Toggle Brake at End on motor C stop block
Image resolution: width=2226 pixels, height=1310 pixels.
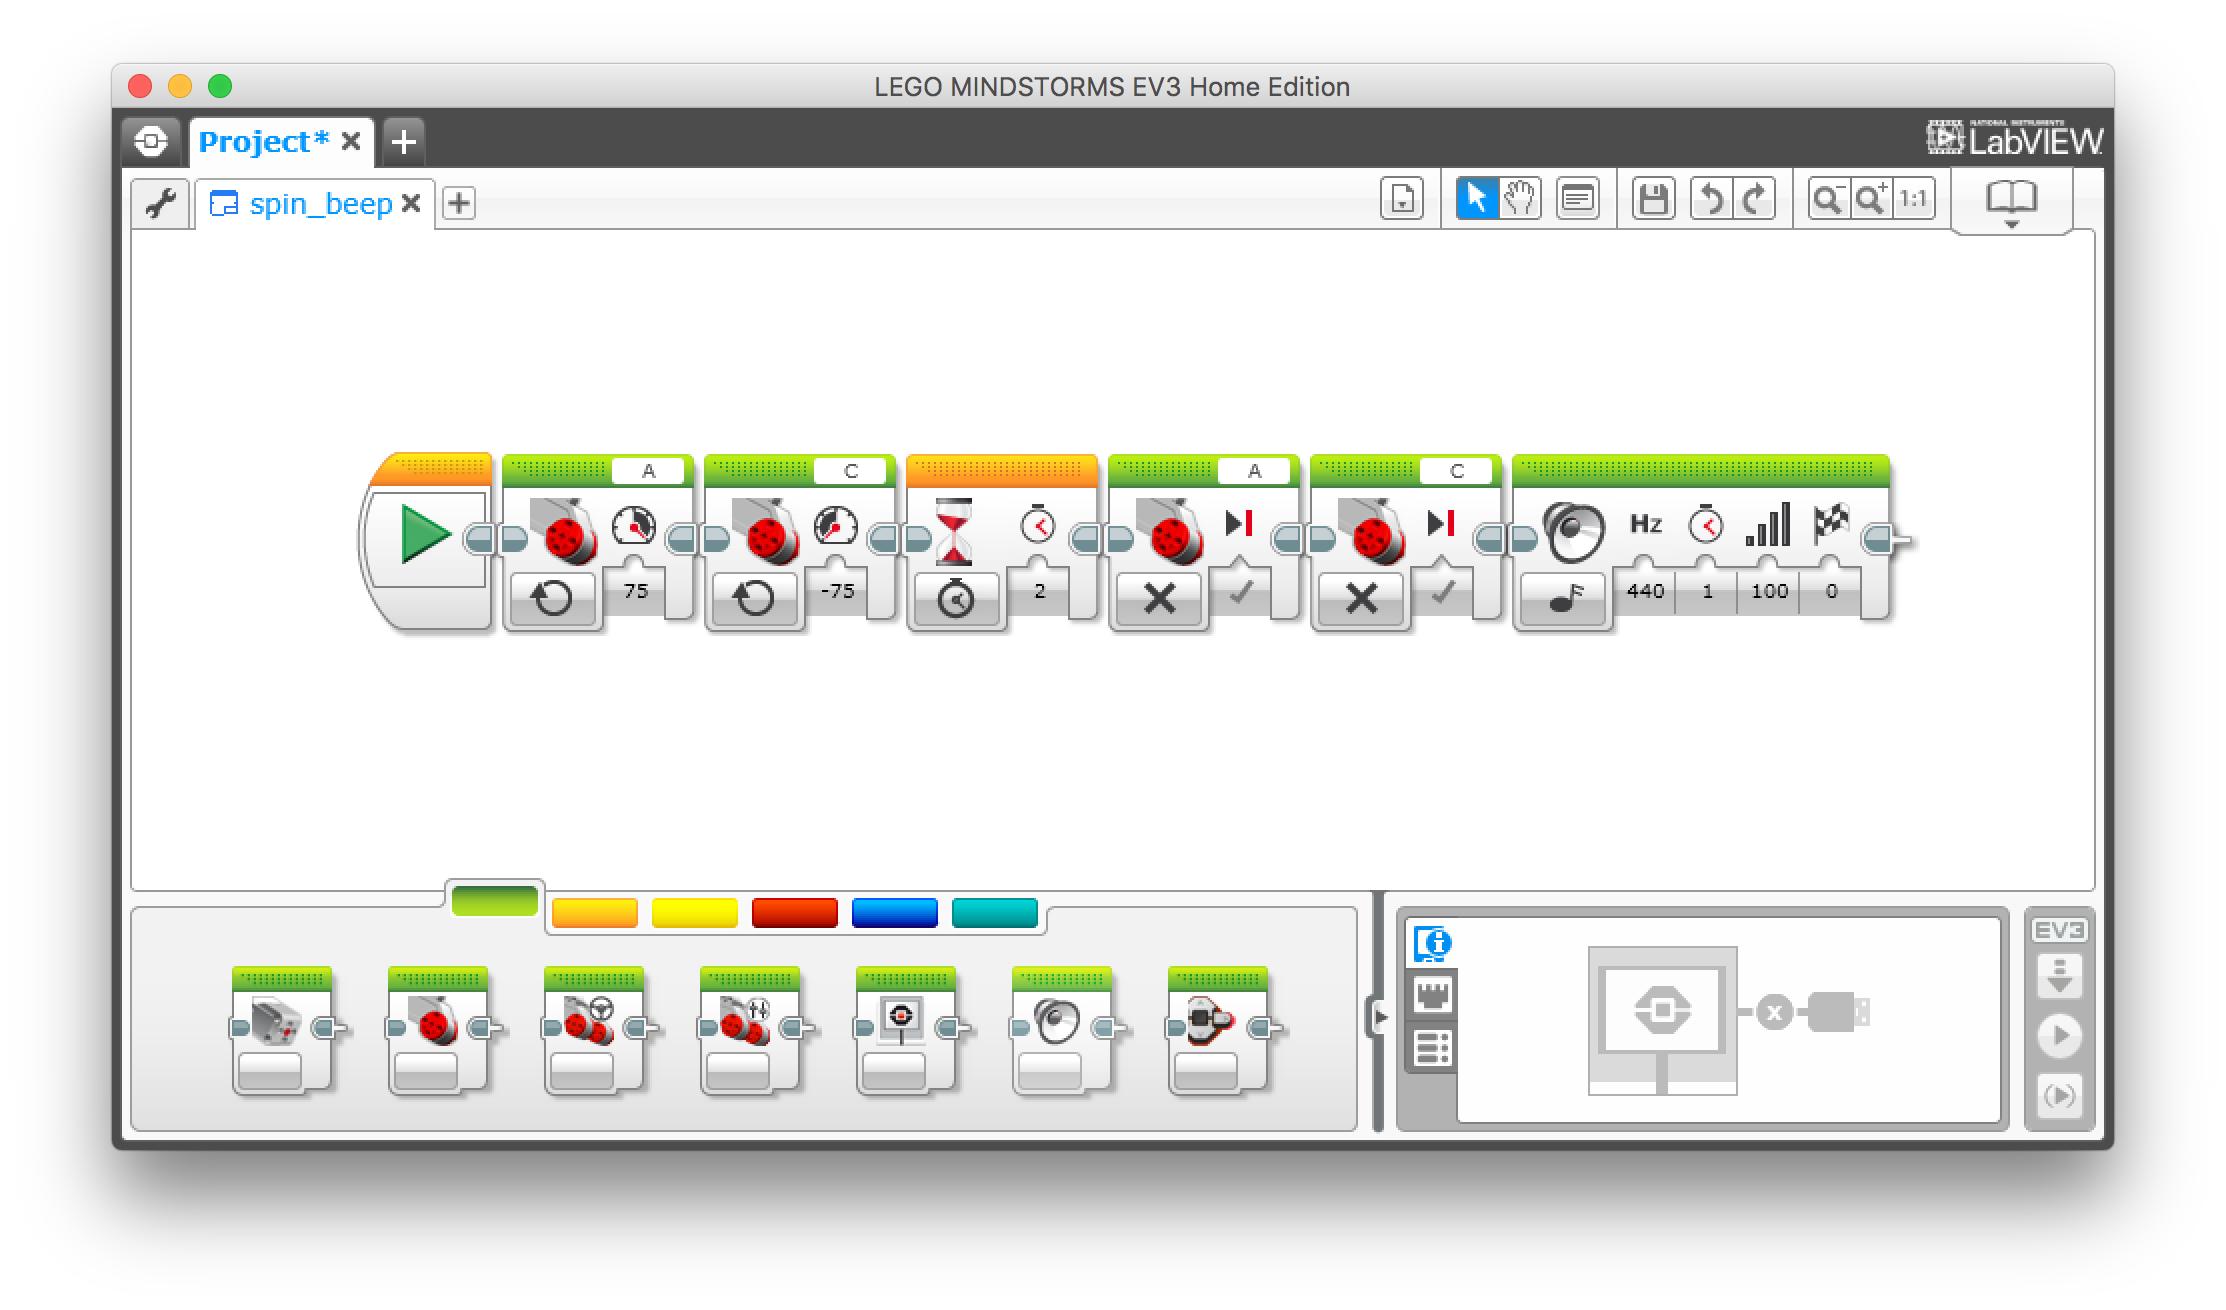click(x=1442, y=592)
